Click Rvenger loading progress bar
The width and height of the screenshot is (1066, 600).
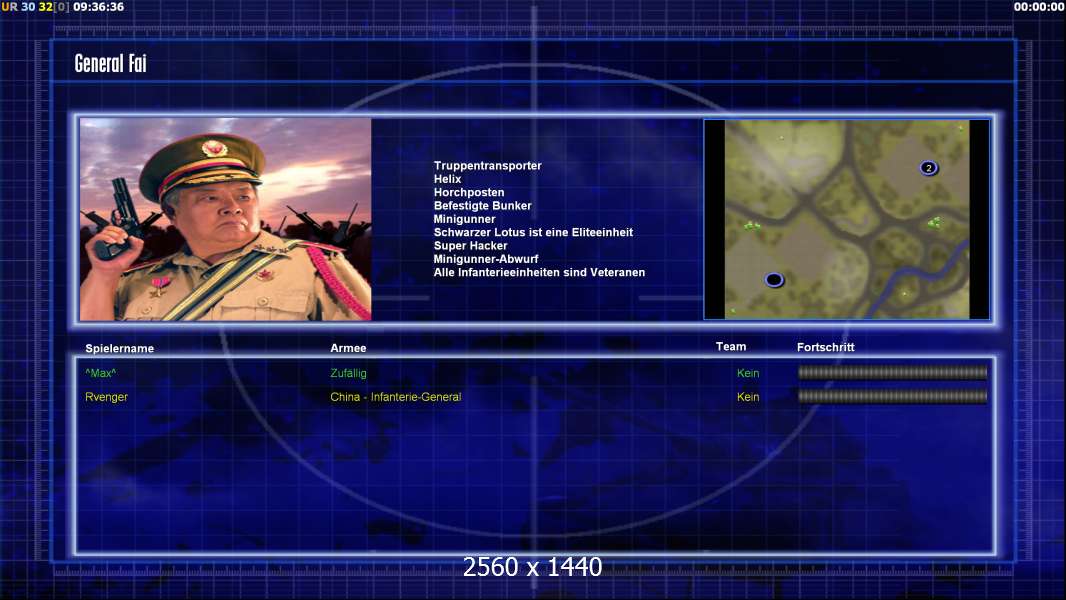(x=892, y=396)
